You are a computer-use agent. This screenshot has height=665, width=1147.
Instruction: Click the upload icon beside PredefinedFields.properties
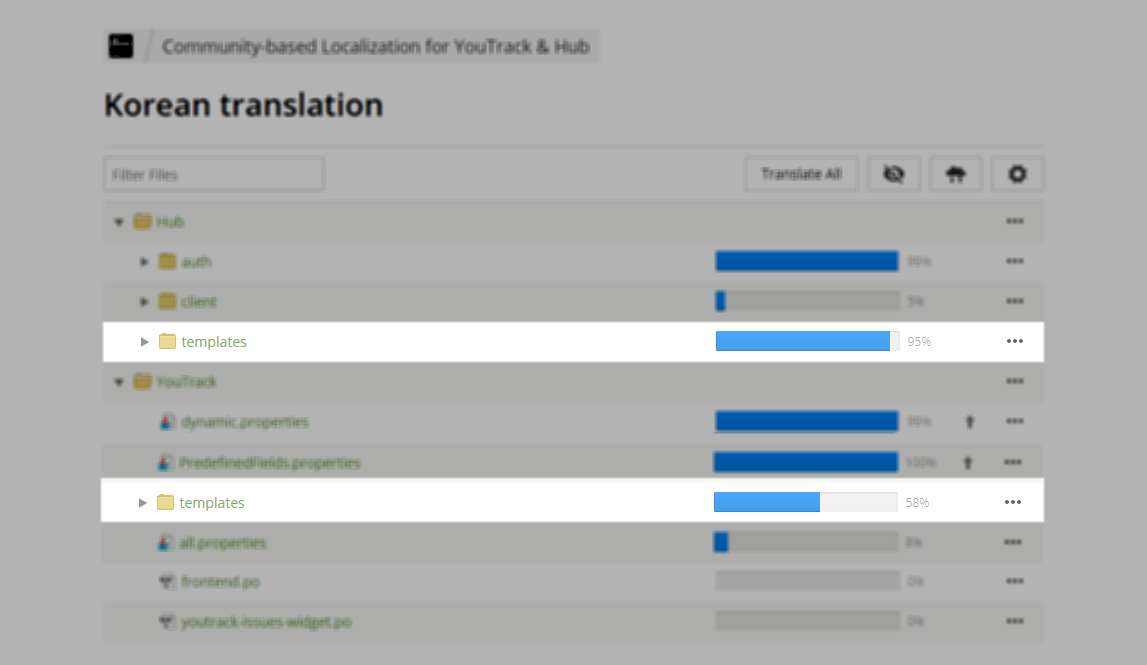click(x=968, y=461)
